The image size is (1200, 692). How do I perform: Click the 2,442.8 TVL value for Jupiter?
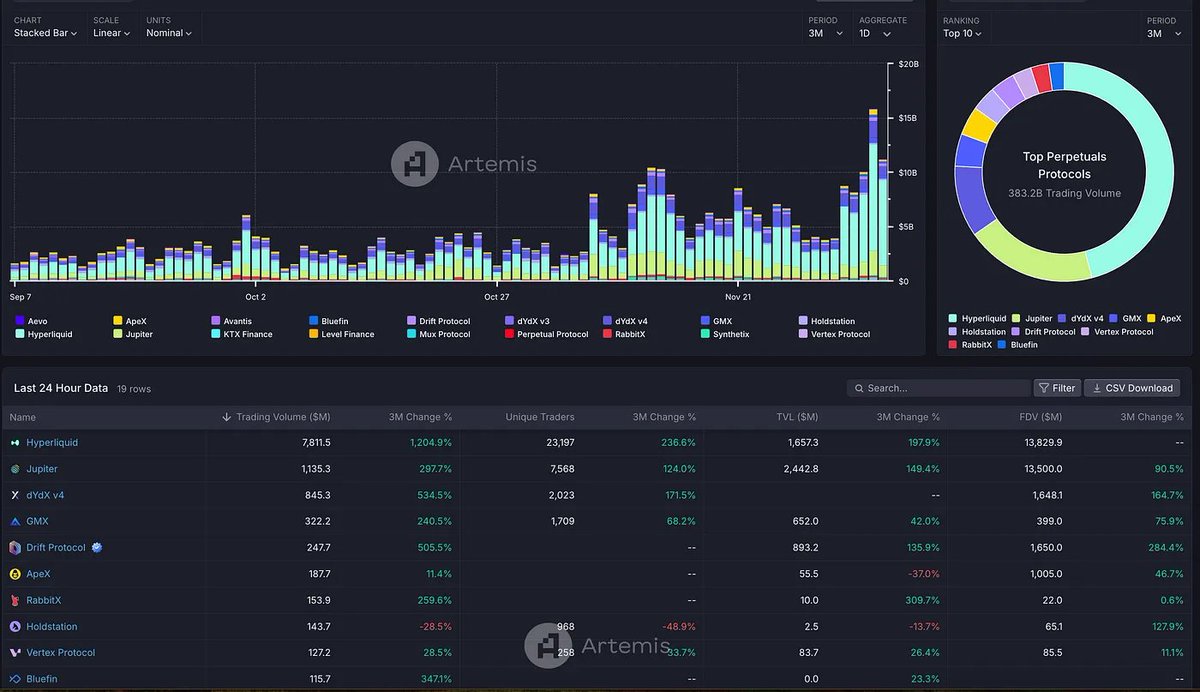[x=800, y=469]
